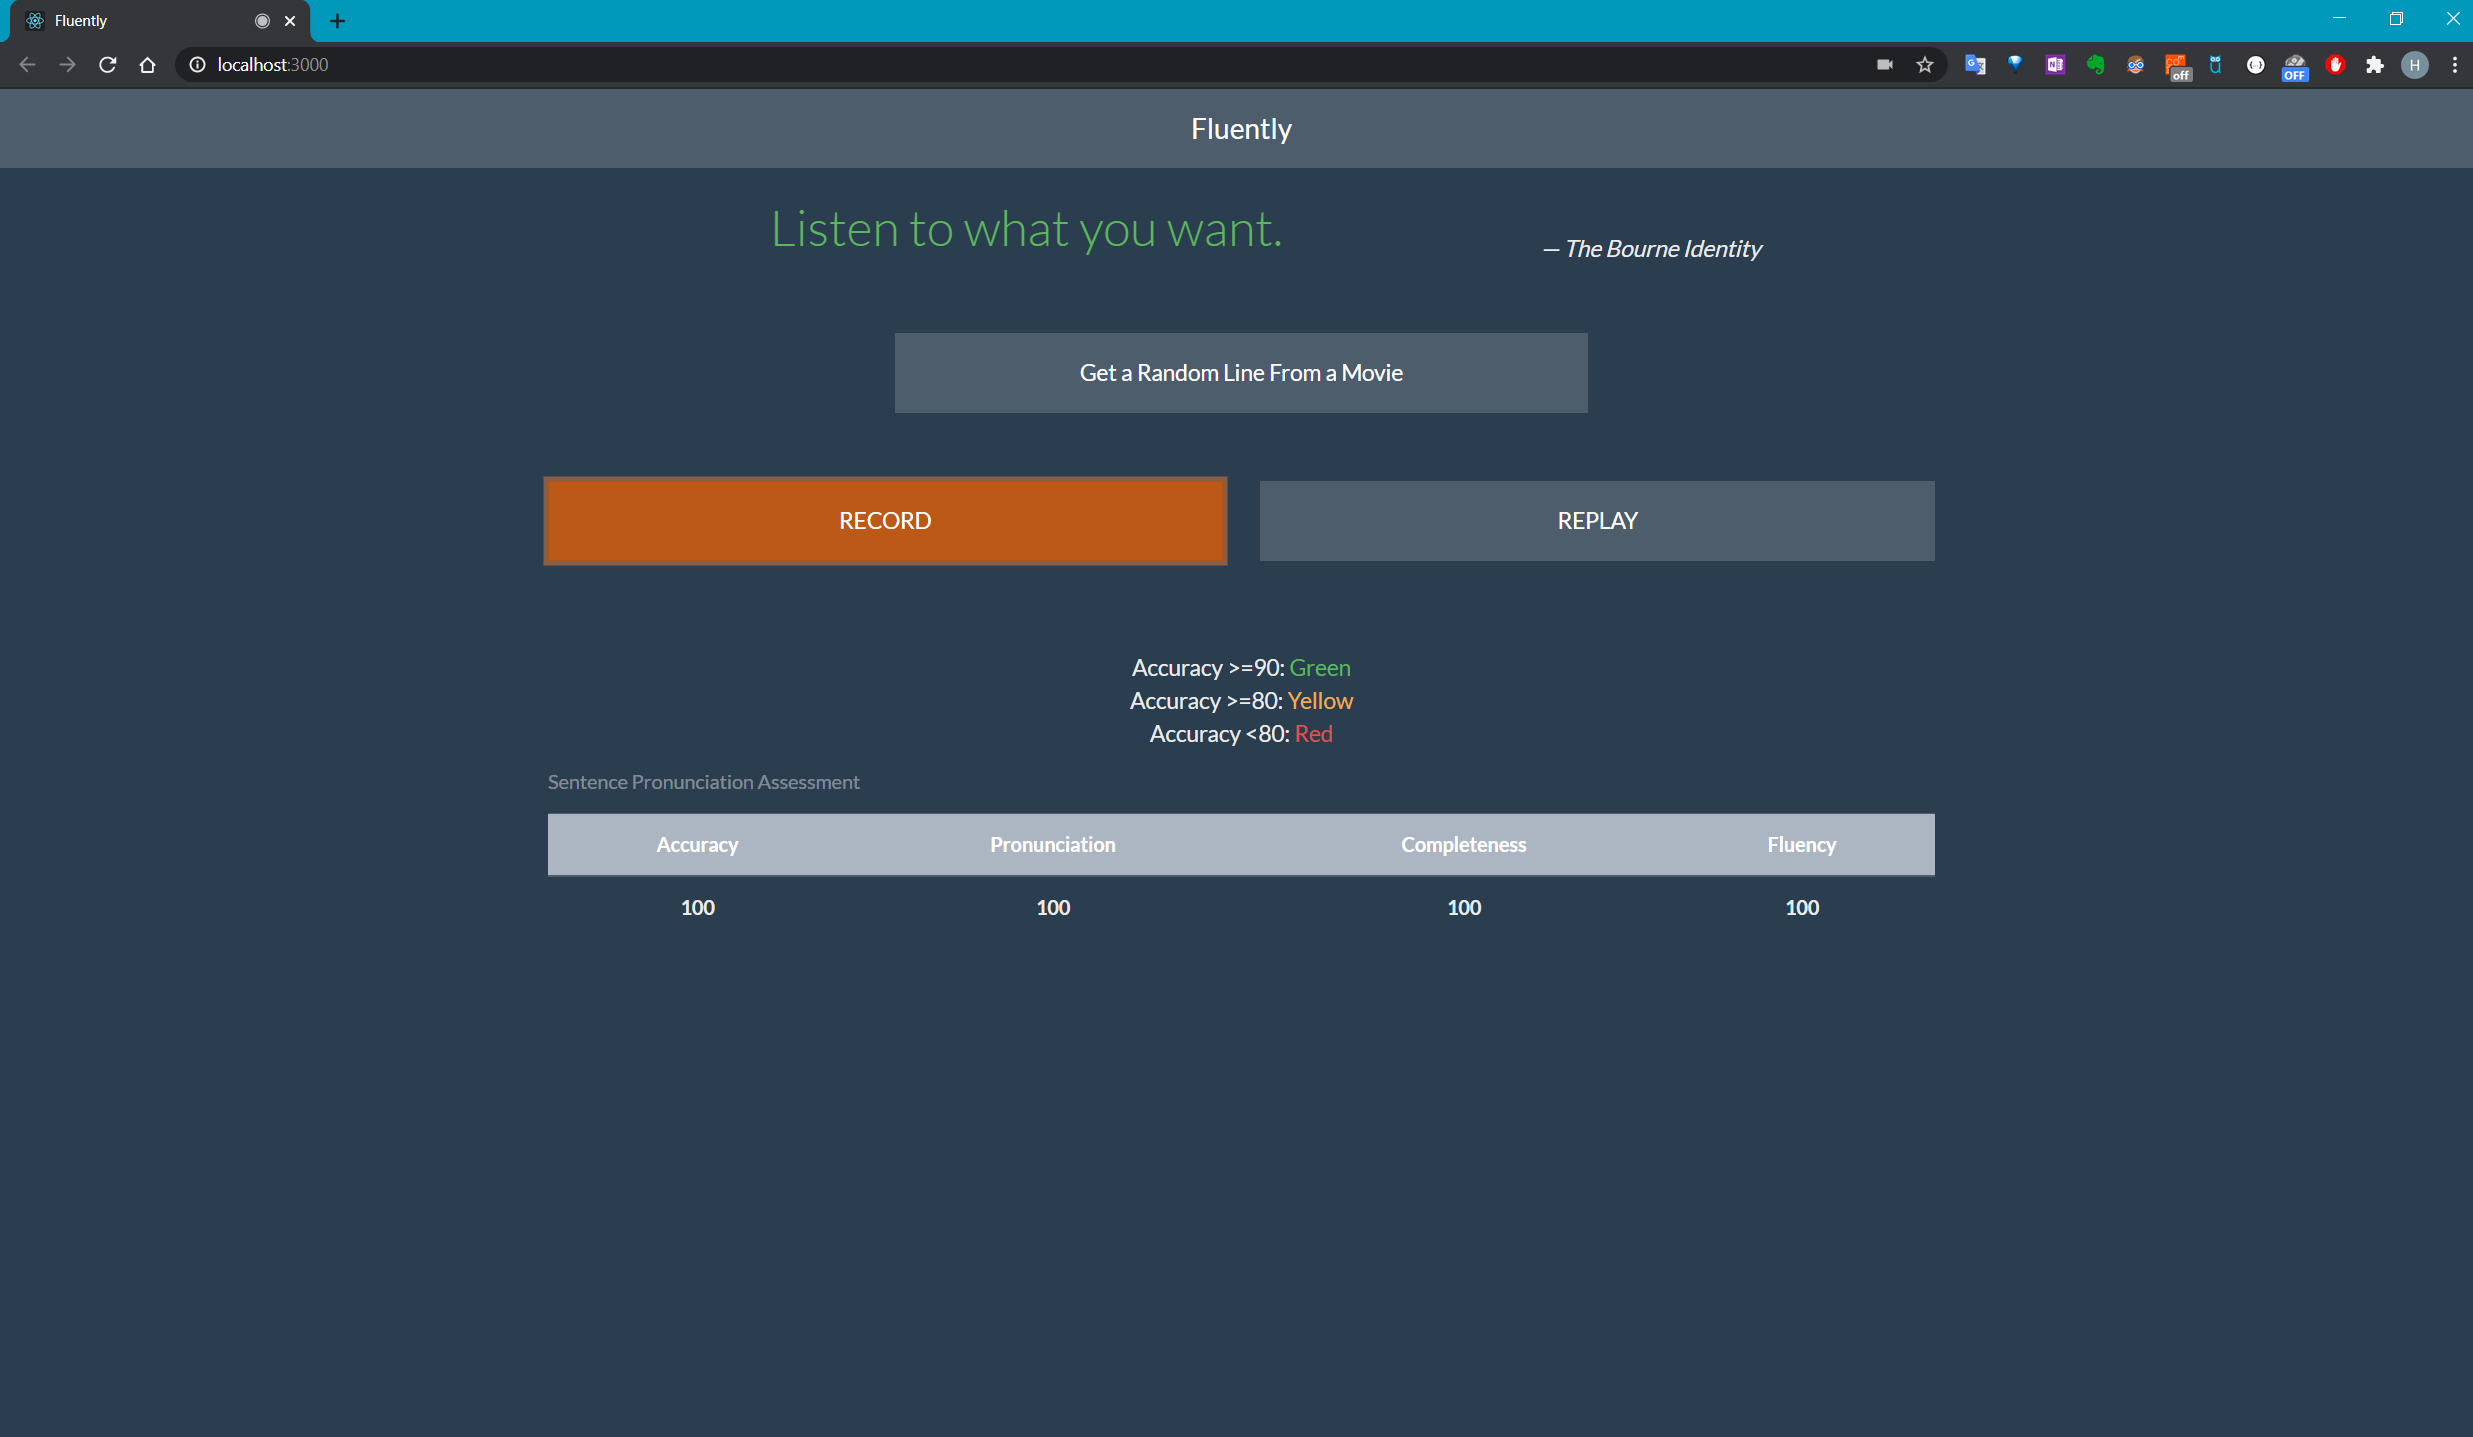View site information for localhost

click(198, 65)
